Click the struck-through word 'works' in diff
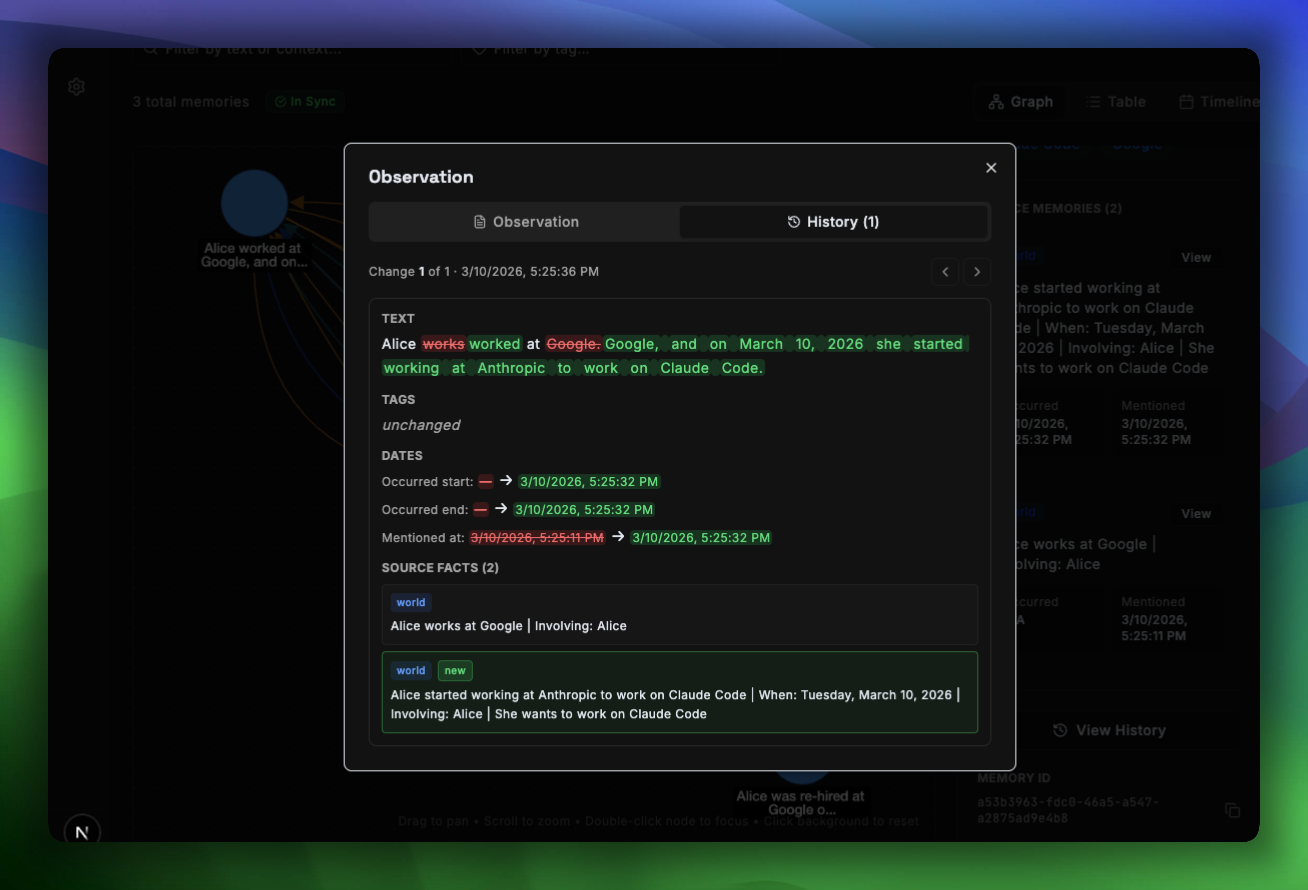This screenshot has height=890, width=1308. pos(443,344)
